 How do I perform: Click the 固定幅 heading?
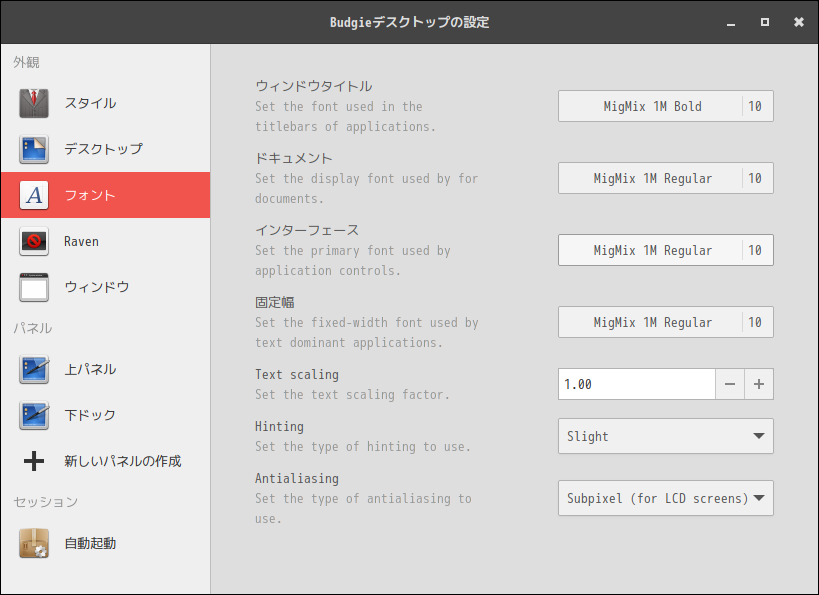pyautogui.click(x=275, y=302)
